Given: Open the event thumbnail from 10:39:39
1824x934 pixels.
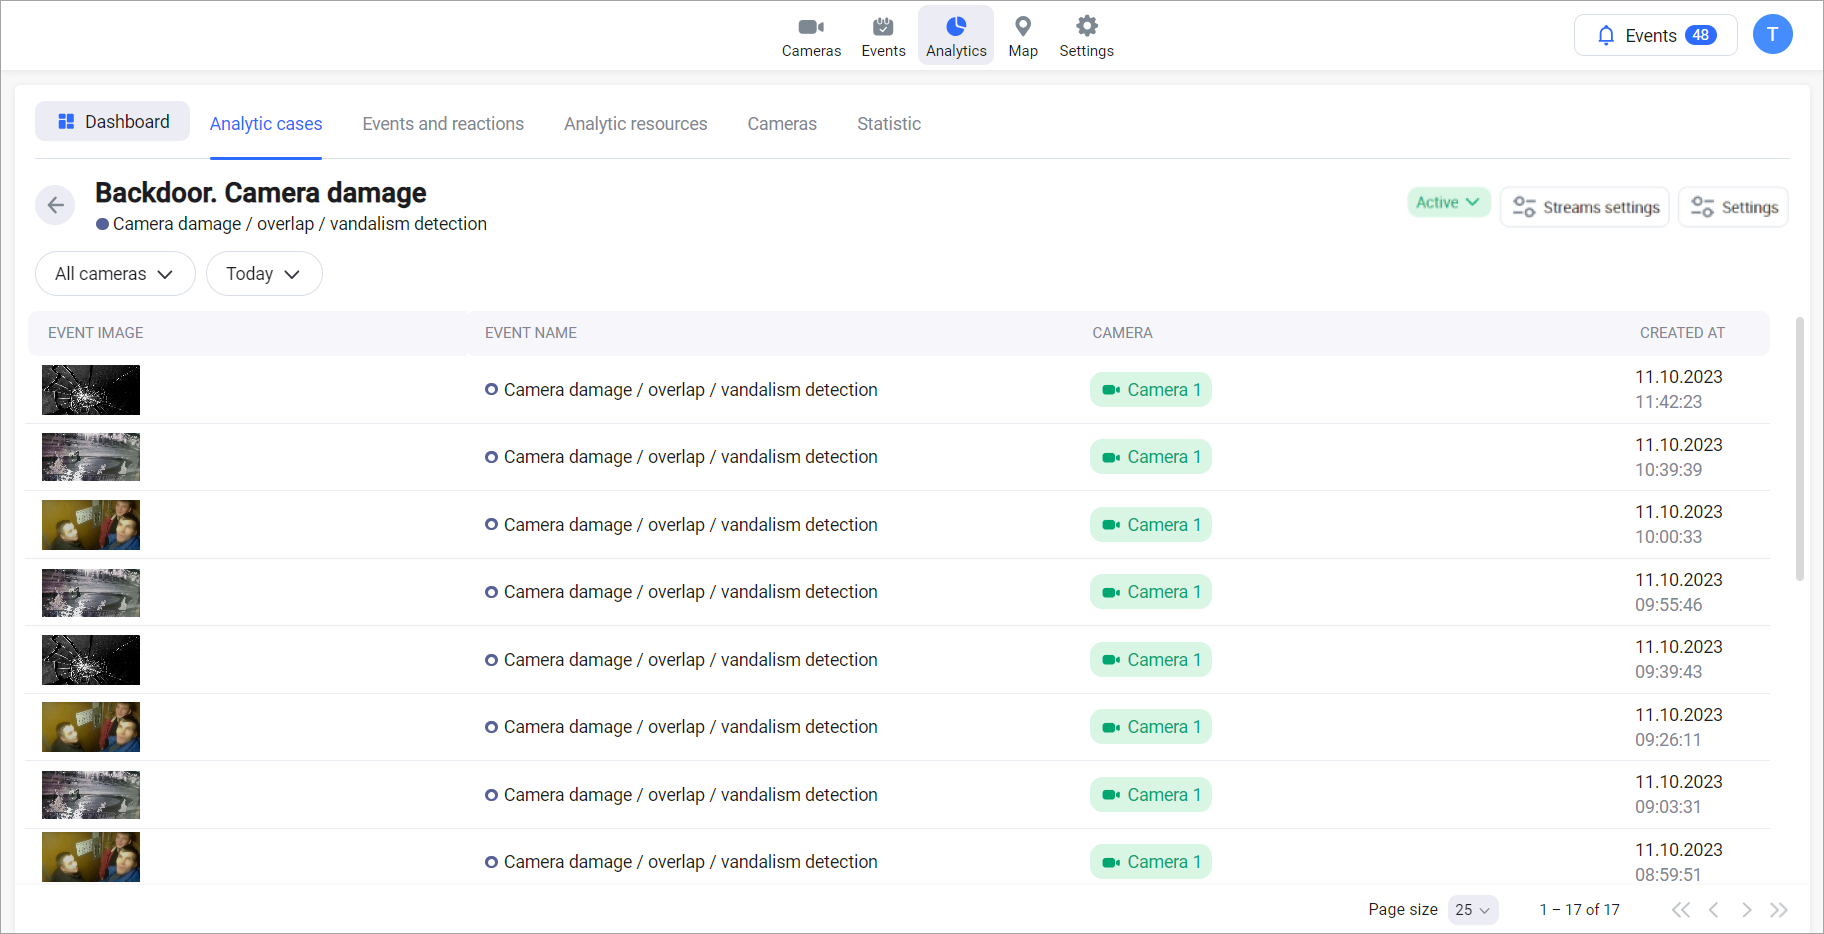Looking at the screenshot, I should pos(91,457).
